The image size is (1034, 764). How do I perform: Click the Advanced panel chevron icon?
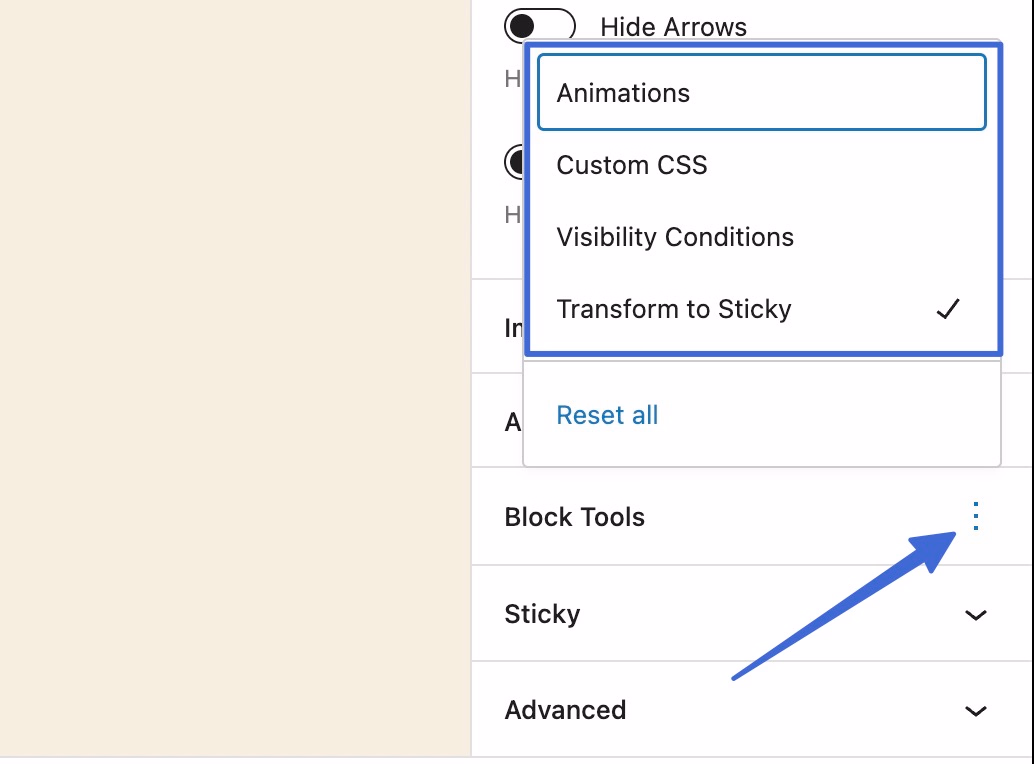point(975,711)
